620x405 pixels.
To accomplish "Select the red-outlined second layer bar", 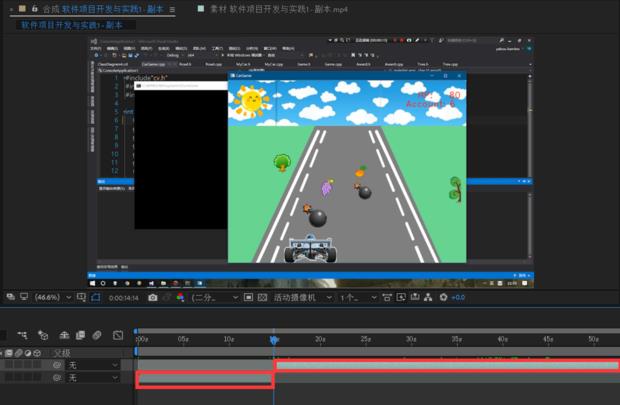I will point(204,380).
